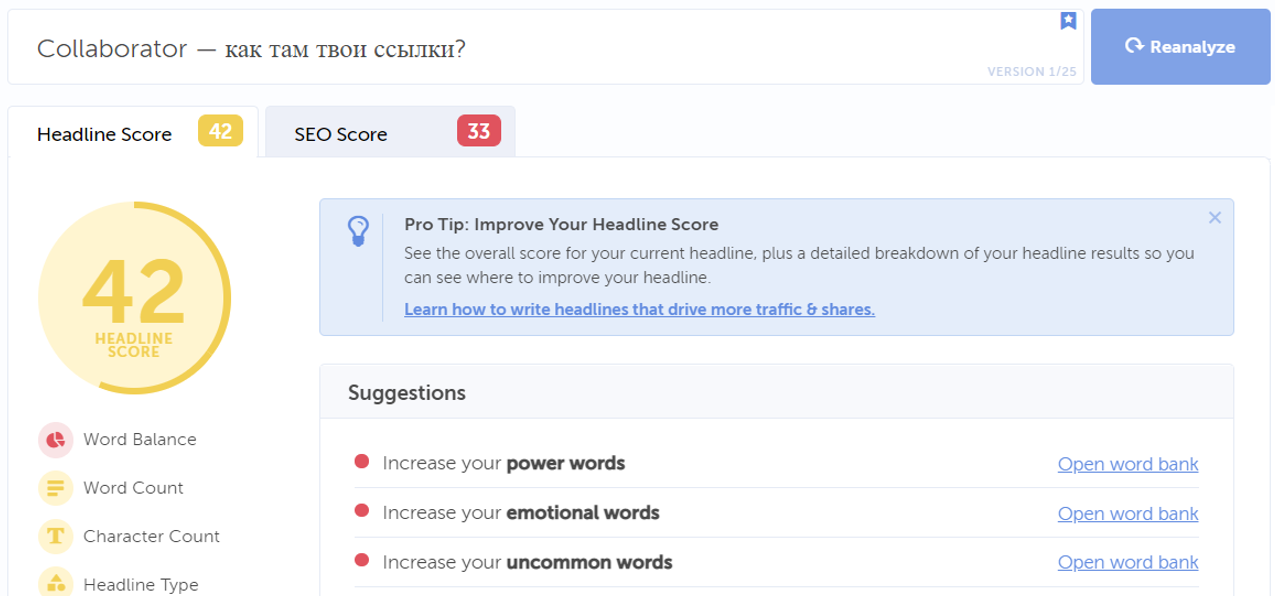This screenshot has width=1278, height=596.
Task: Click the red 33 SEO badge
Action: point(479,132)
